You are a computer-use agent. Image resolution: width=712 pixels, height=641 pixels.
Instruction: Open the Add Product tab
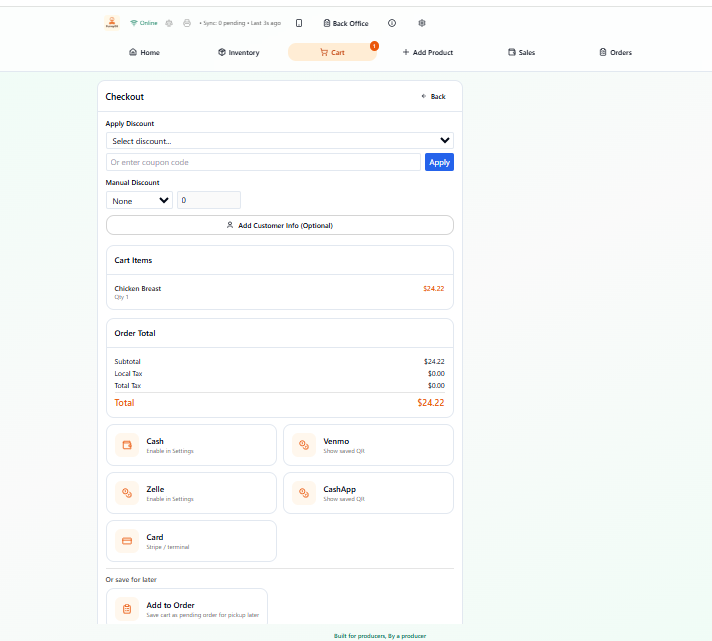[428, 52]
